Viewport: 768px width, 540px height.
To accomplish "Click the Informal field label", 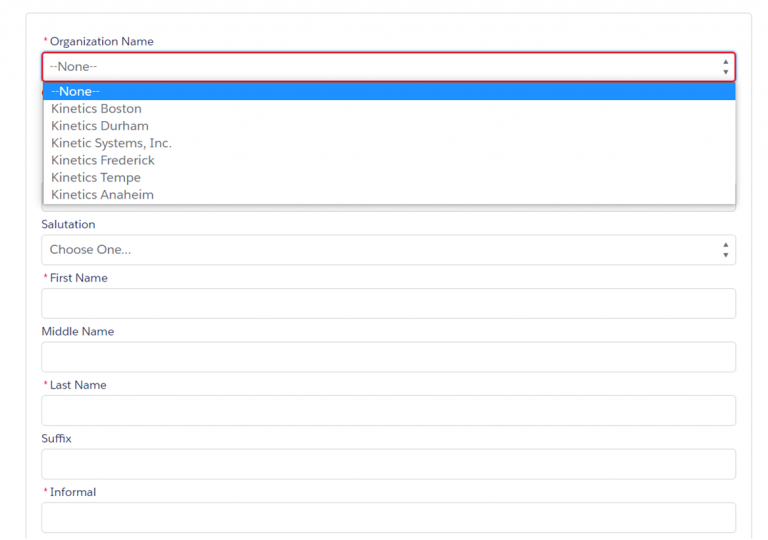I will coord(73,492).
